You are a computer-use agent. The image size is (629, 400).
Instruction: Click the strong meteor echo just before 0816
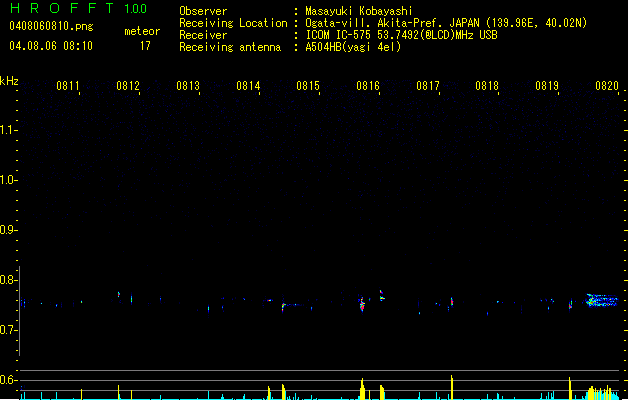click(362, 304)
